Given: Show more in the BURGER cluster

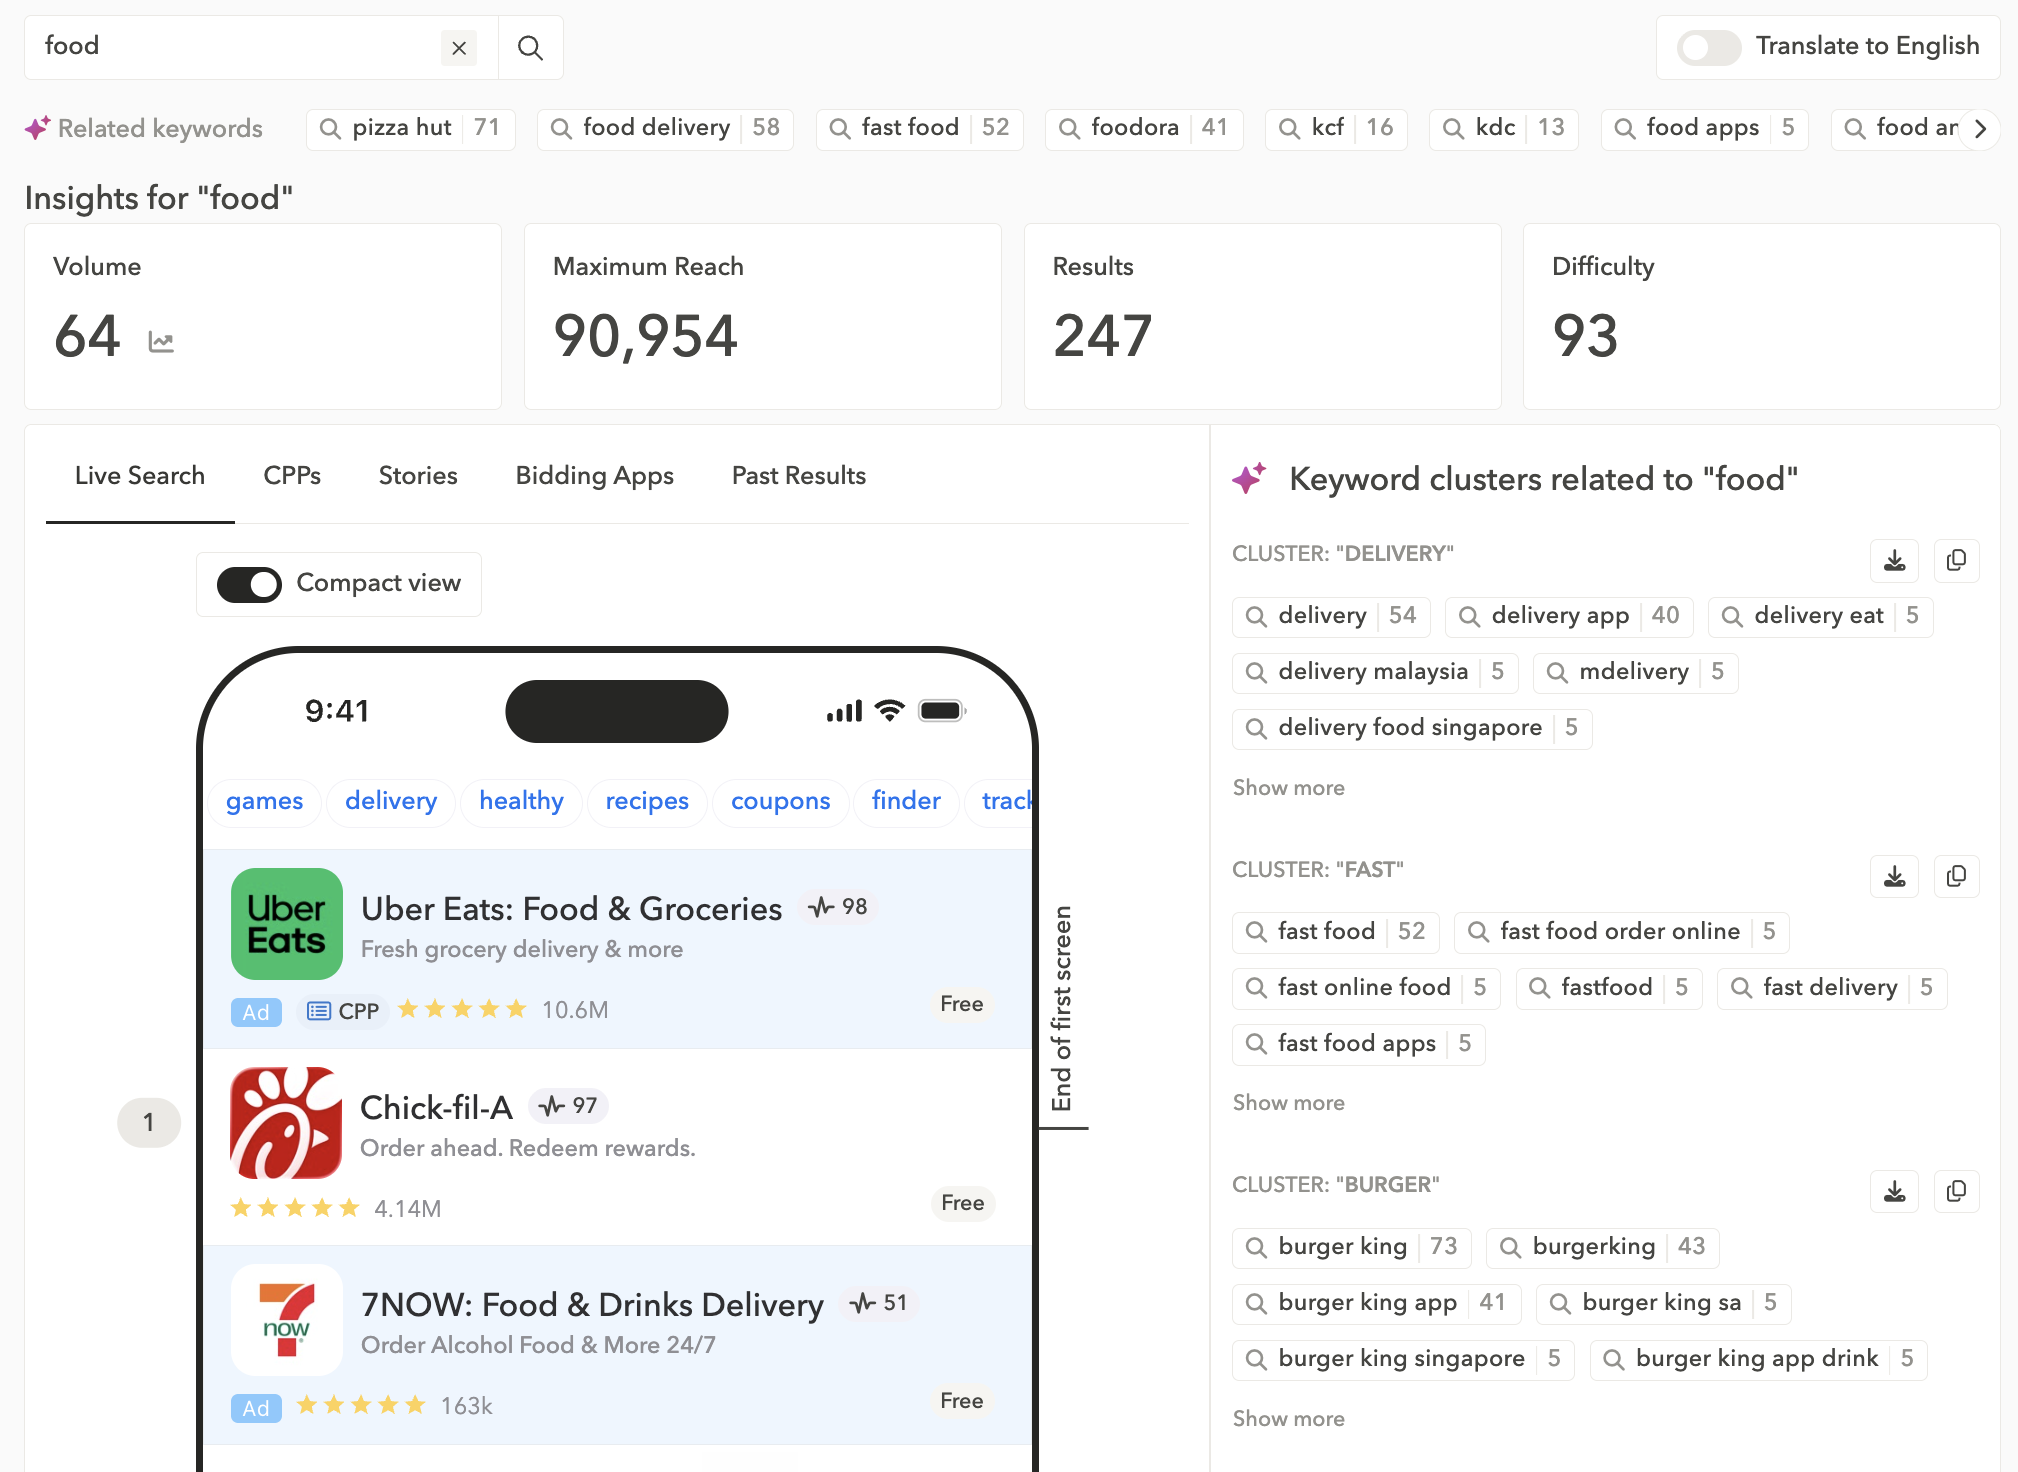Looking at the screenshot, I should (1288, 1419).
